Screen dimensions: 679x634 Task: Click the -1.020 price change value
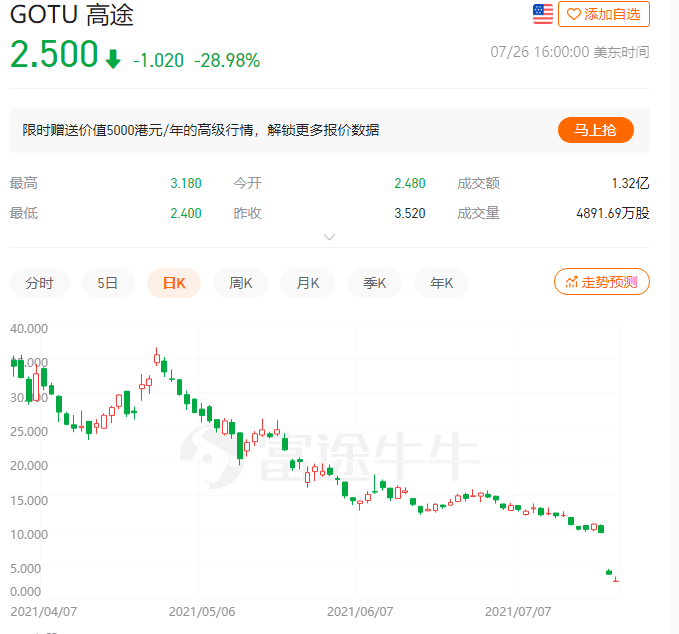point(158,60)
